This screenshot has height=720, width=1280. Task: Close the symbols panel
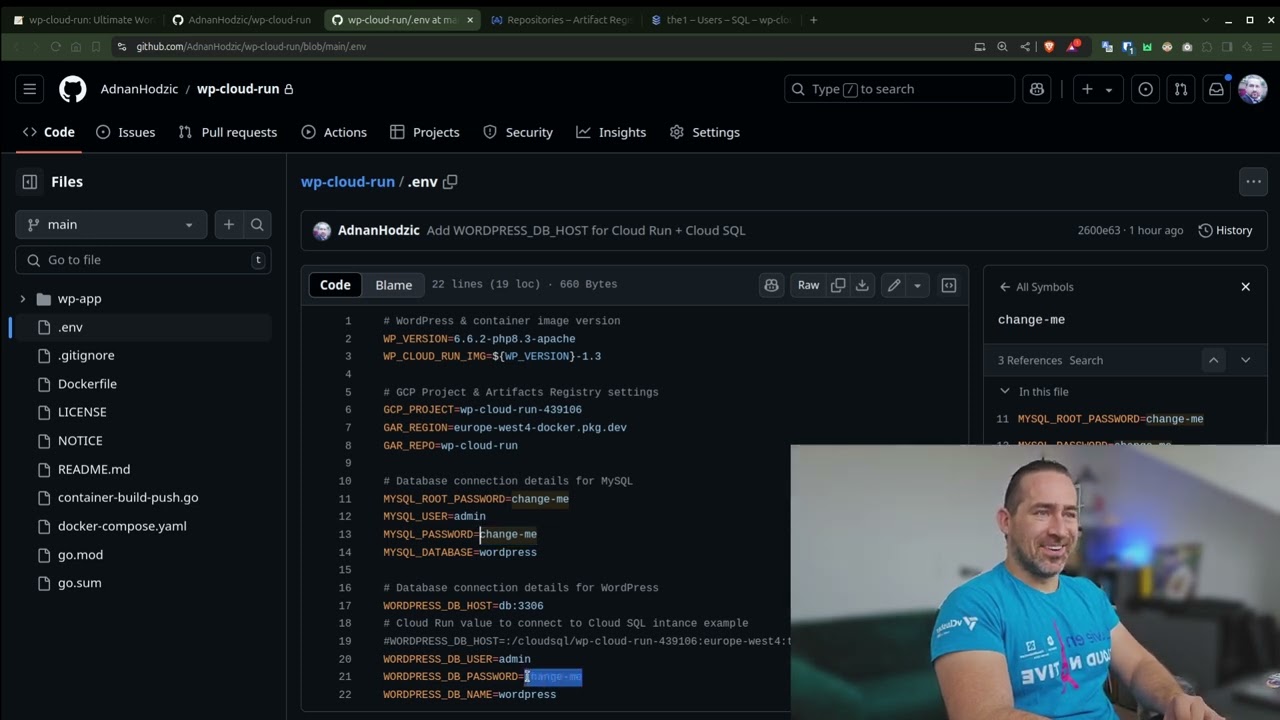tap(1245, 287)
